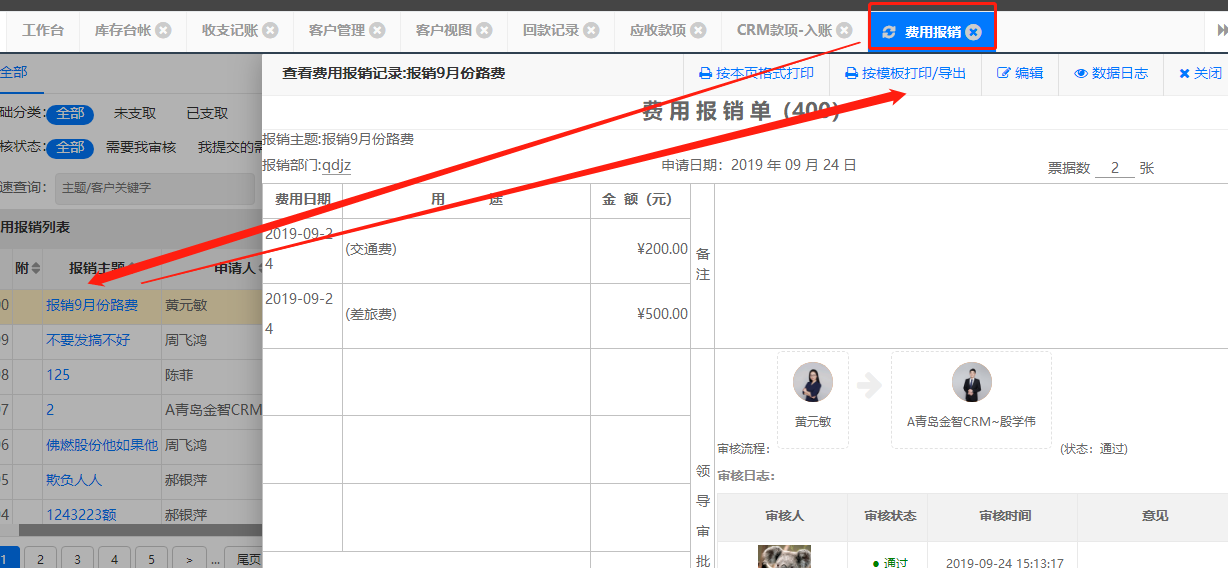Click 黄元敏 avatar in audit flow

pos(813,382)
